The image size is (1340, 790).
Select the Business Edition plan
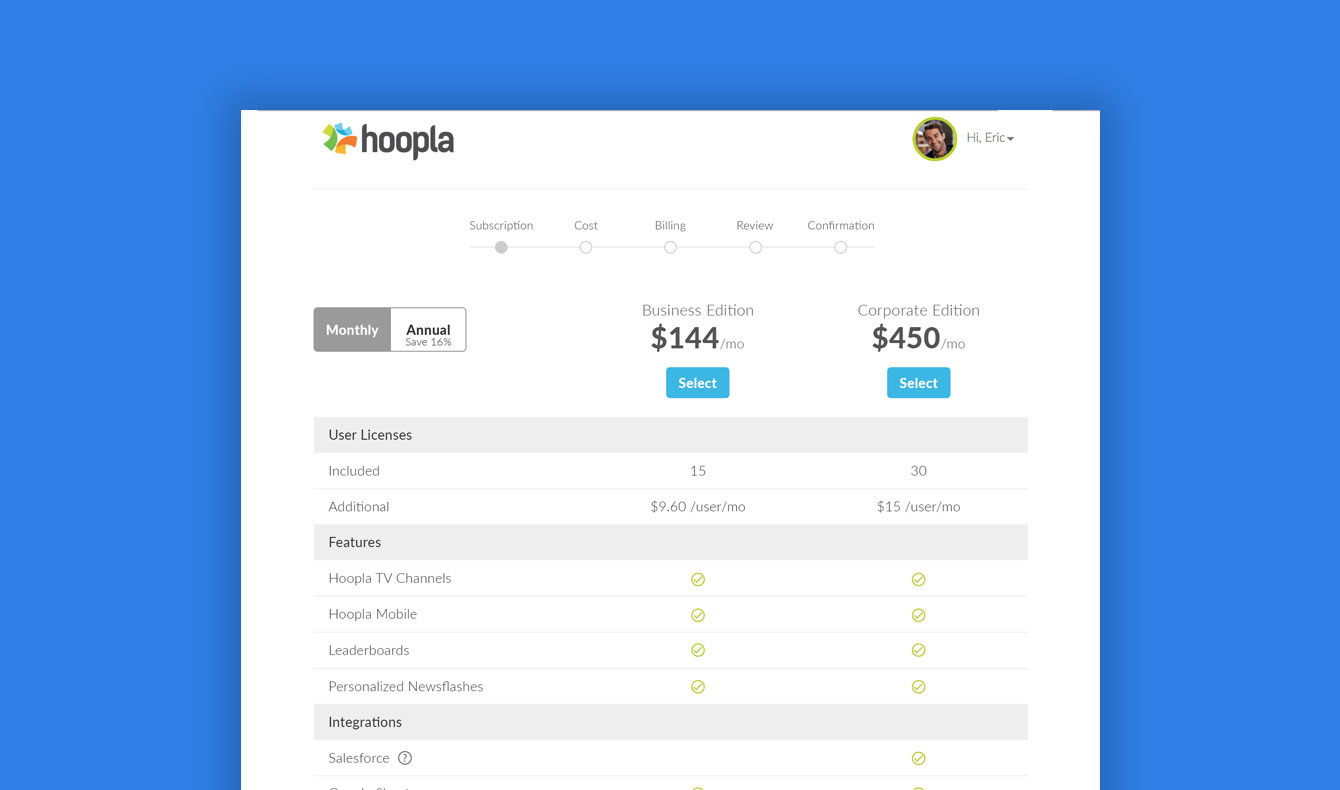pyautogui.click(x=698, y=383)
